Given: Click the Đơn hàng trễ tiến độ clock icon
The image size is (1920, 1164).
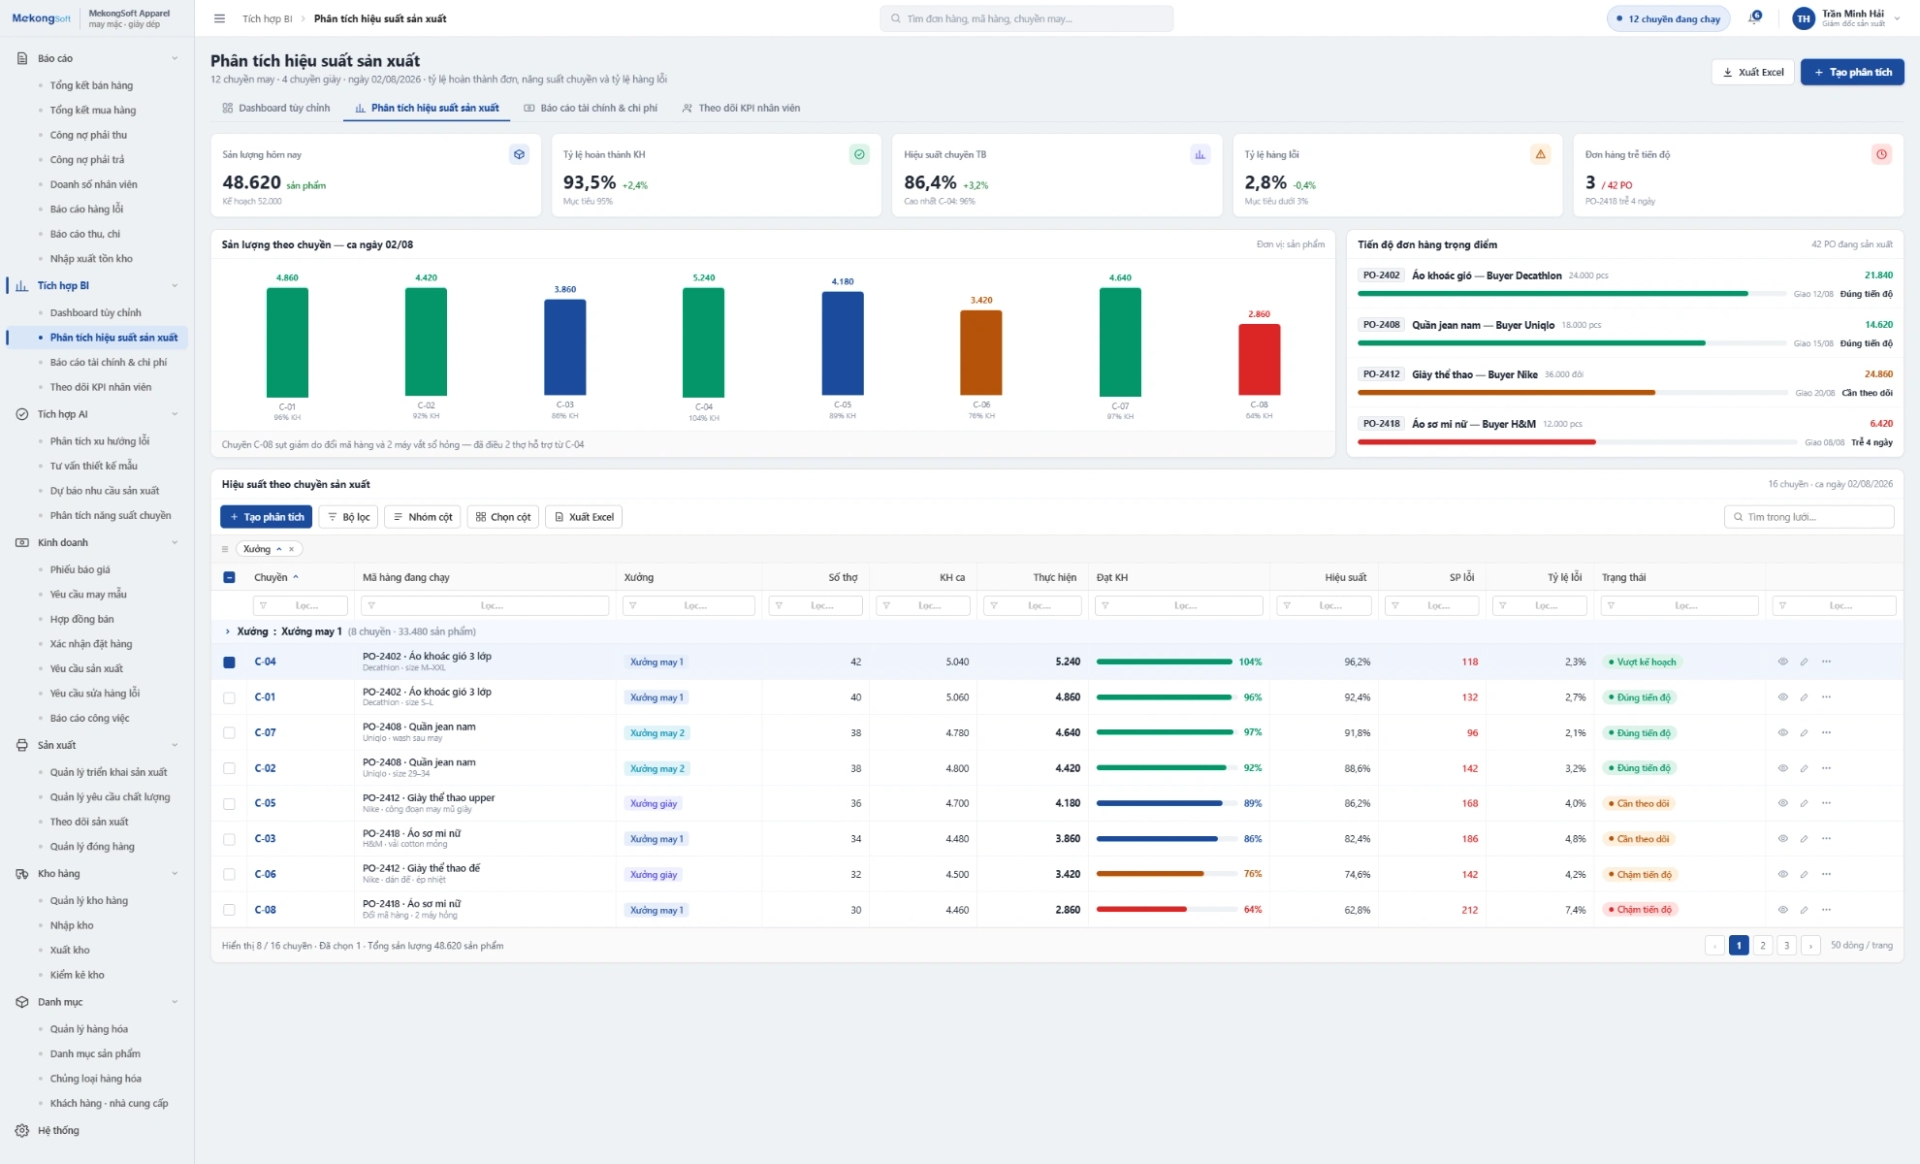Looking at the screenshot, I should point(1881,155).
